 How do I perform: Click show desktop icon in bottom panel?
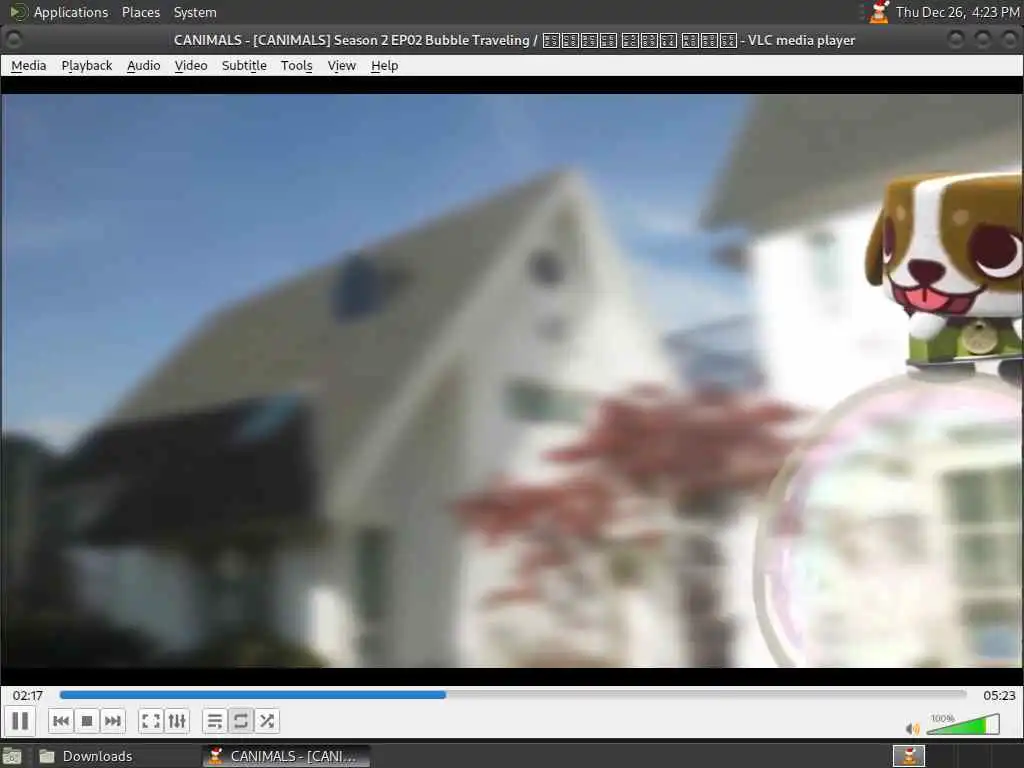point(12,756)
